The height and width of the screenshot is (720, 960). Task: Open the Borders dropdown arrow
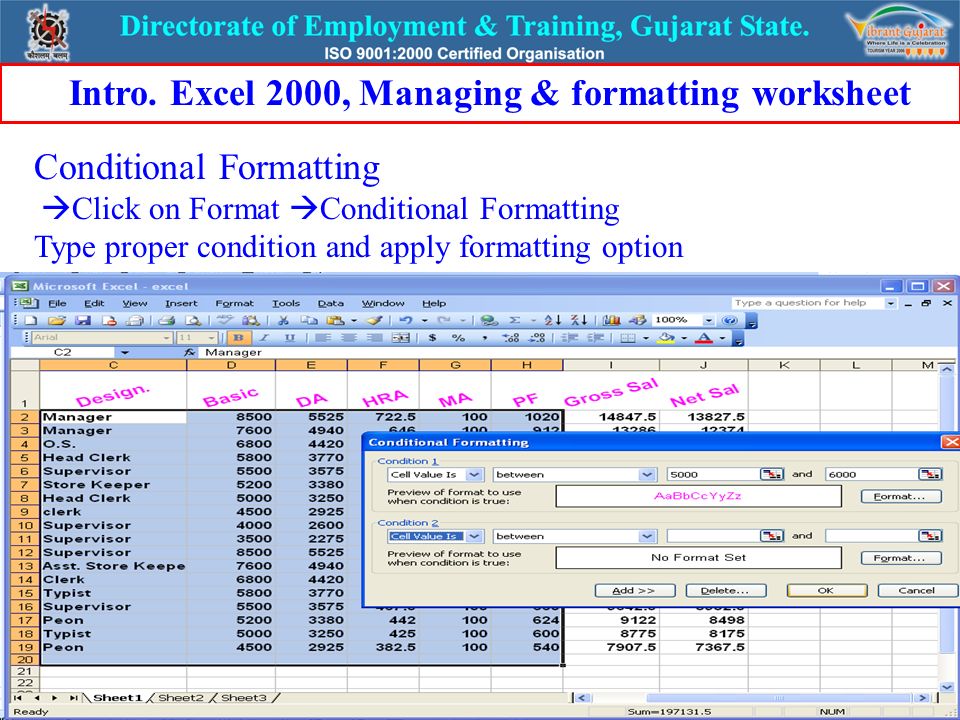pyautogui.click(x=646, y=338)
